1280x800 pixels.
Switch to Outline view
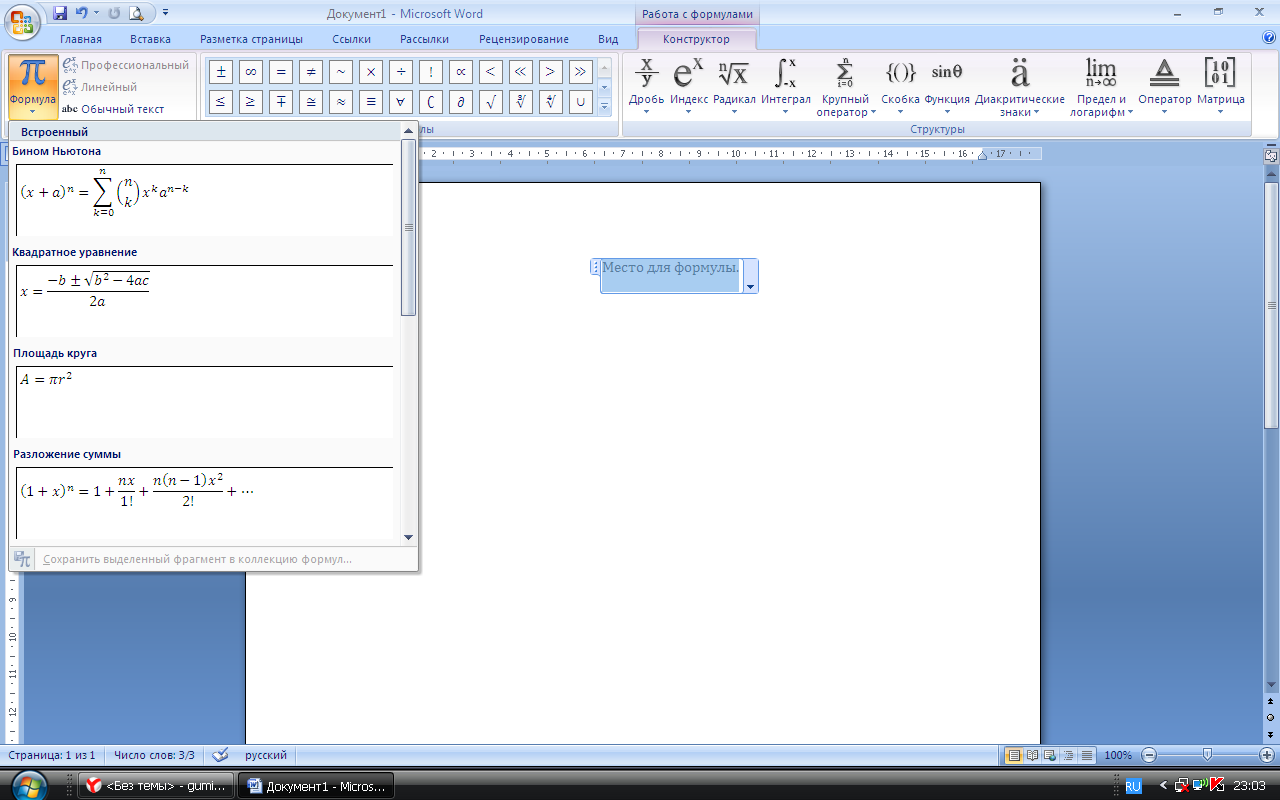1069,755
